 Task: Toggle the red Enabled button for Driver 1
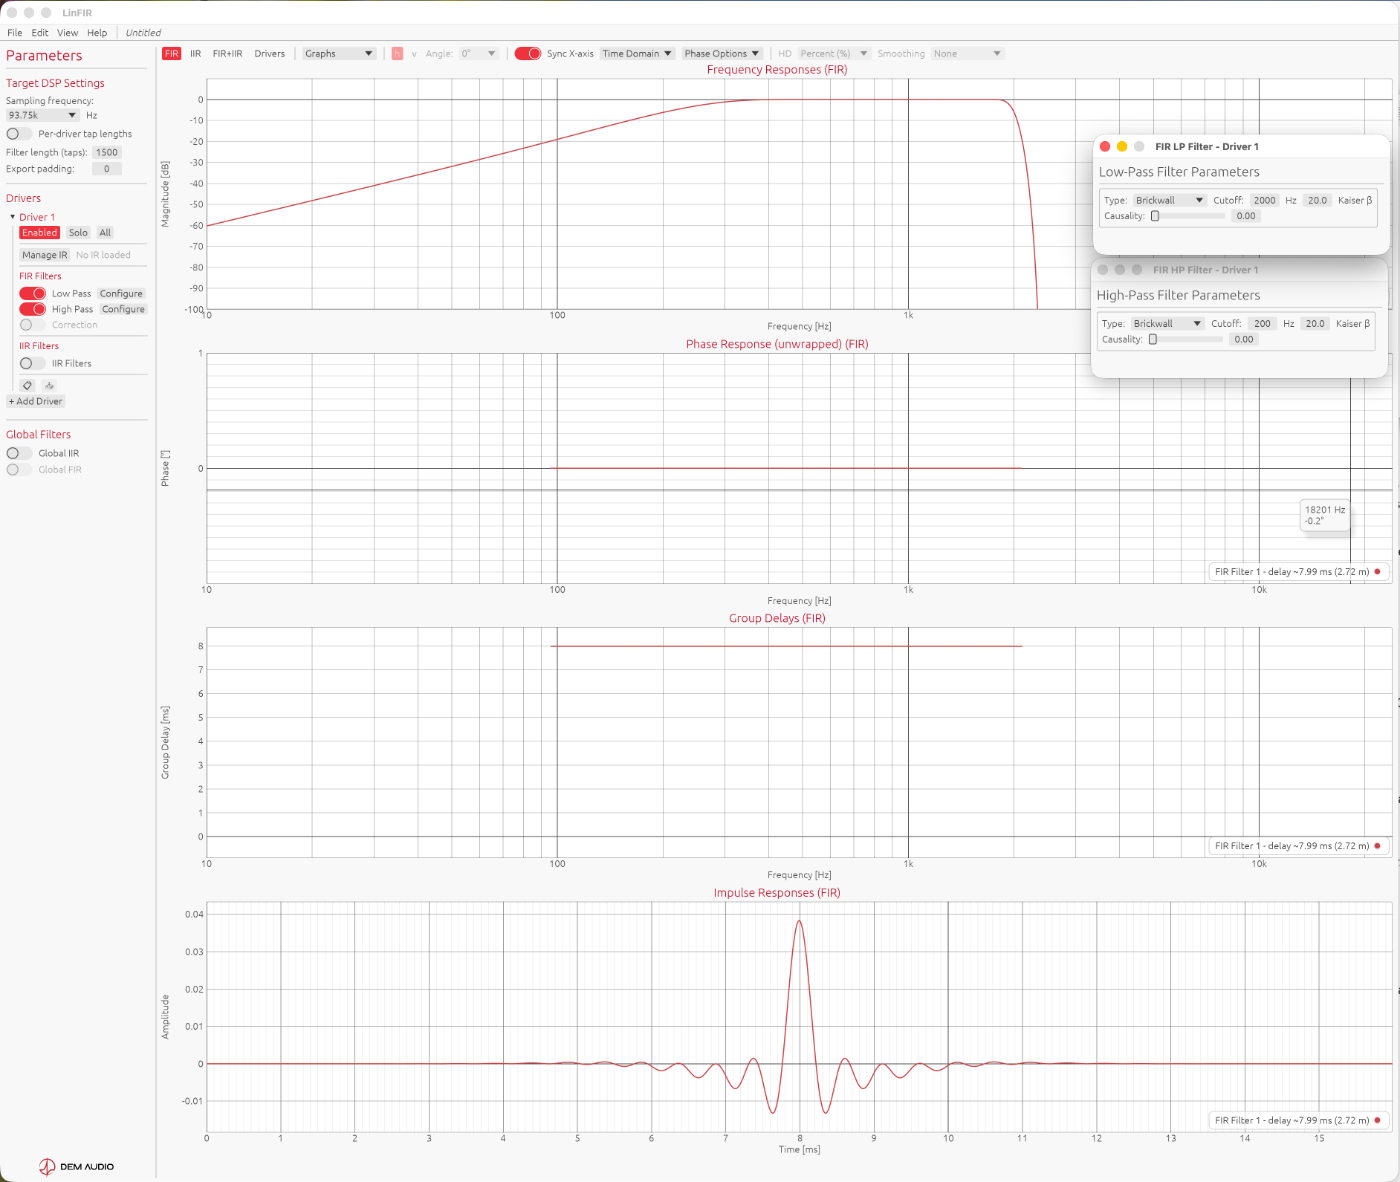[x=40, y=232]
